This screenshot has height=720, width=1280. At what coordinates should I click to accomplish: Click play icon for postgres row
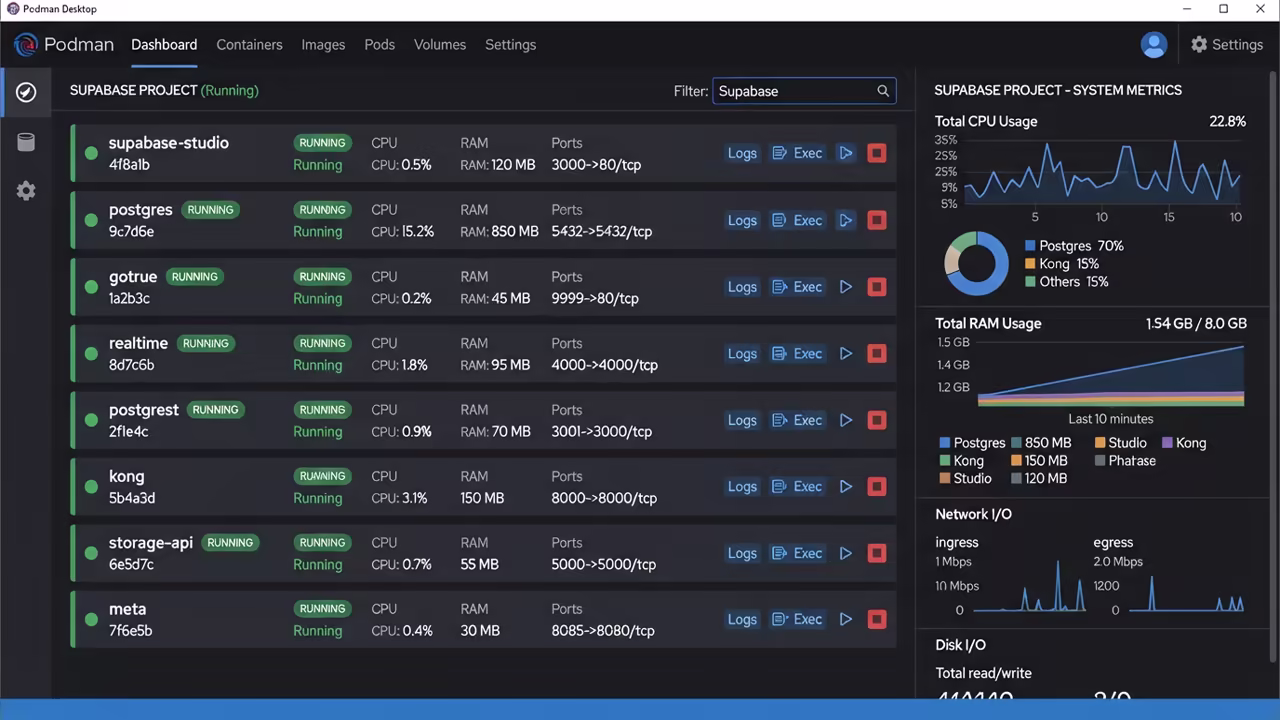(846, 220)
